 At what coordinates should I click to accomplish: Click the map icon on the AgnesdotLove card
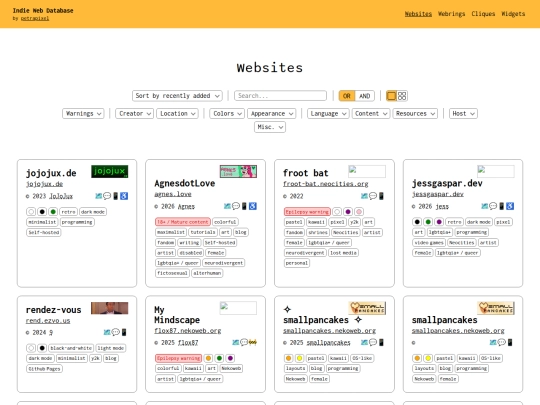click(x=227, y=206)
